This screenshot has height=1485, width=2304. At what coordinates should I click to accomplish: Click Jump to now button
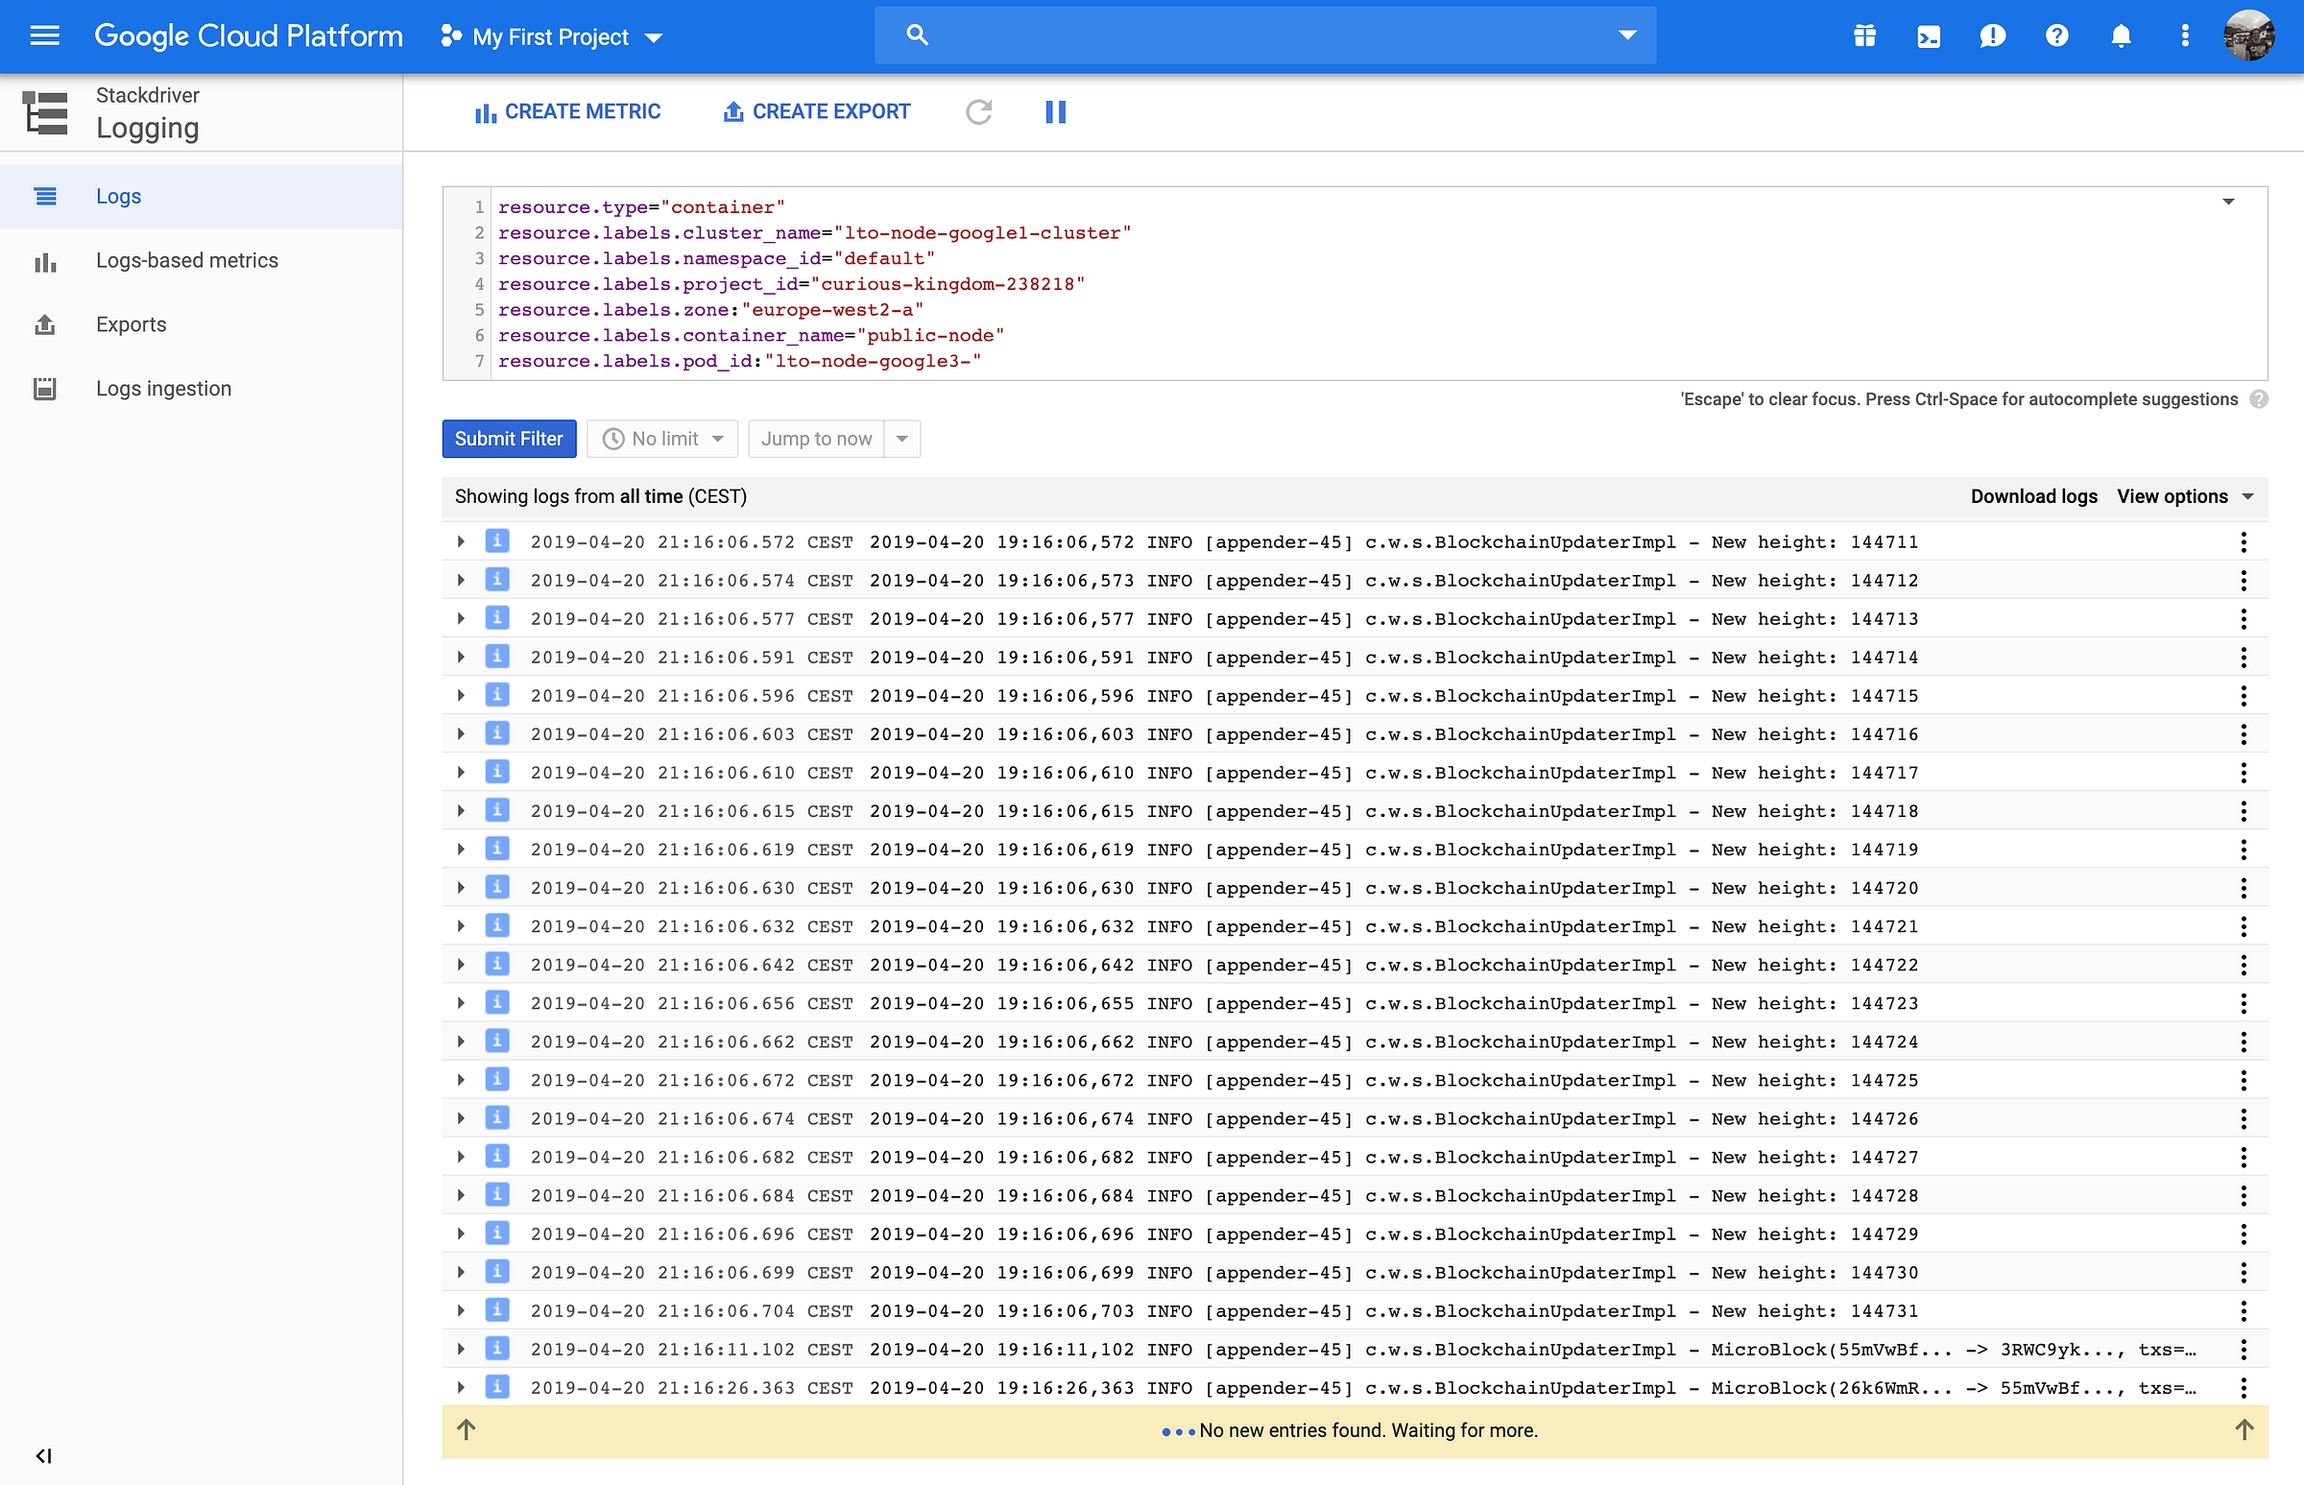[816, 439]
